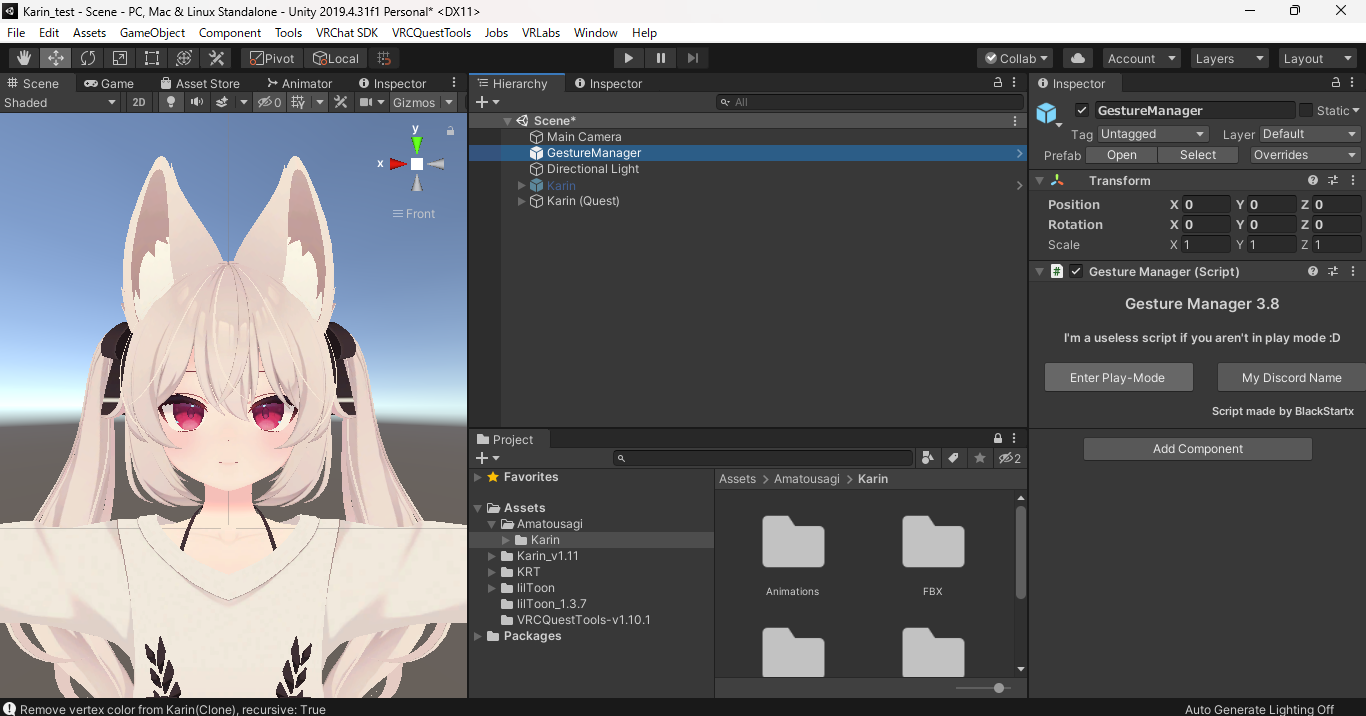Select the Rect tool
1366x716 pixels.
[x=152, y=58]
